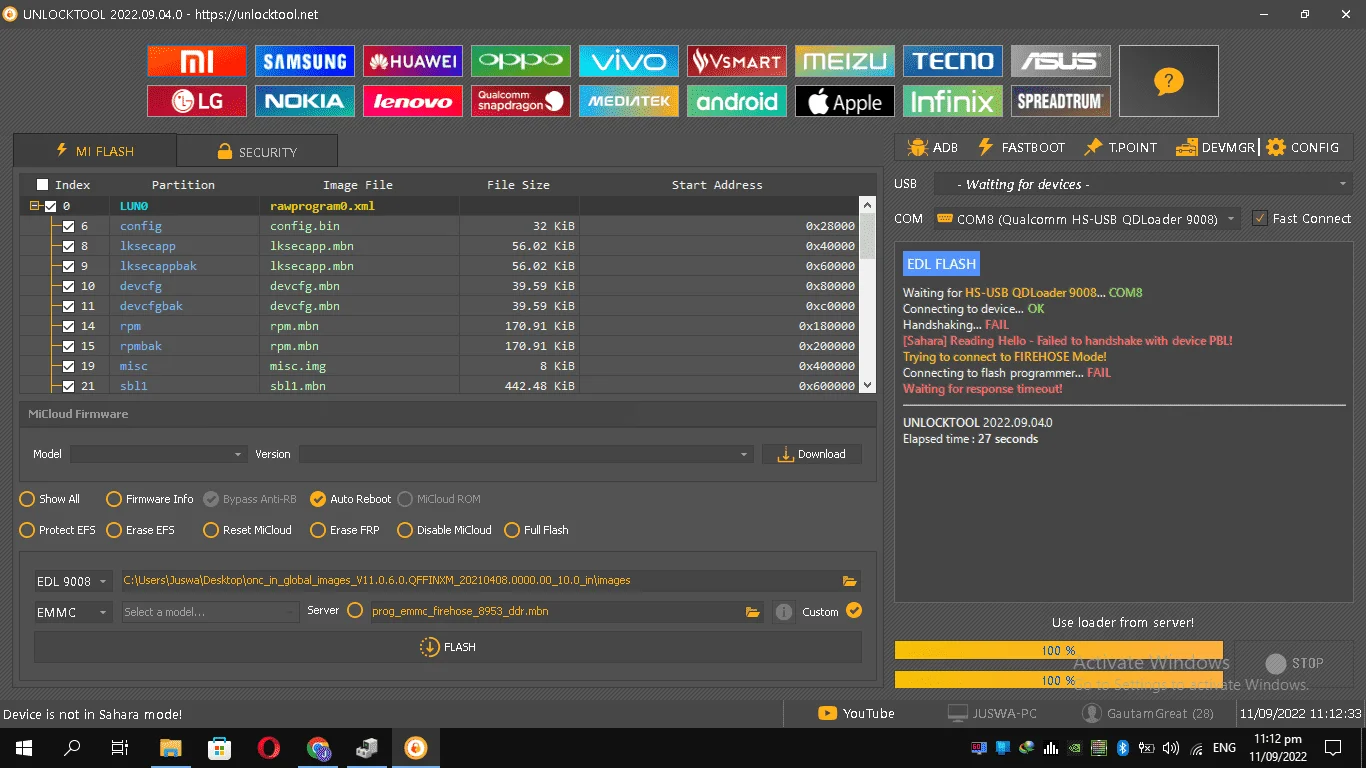
Task: Click the EDL FLASH log label
Action: click(x=941, y=264)
